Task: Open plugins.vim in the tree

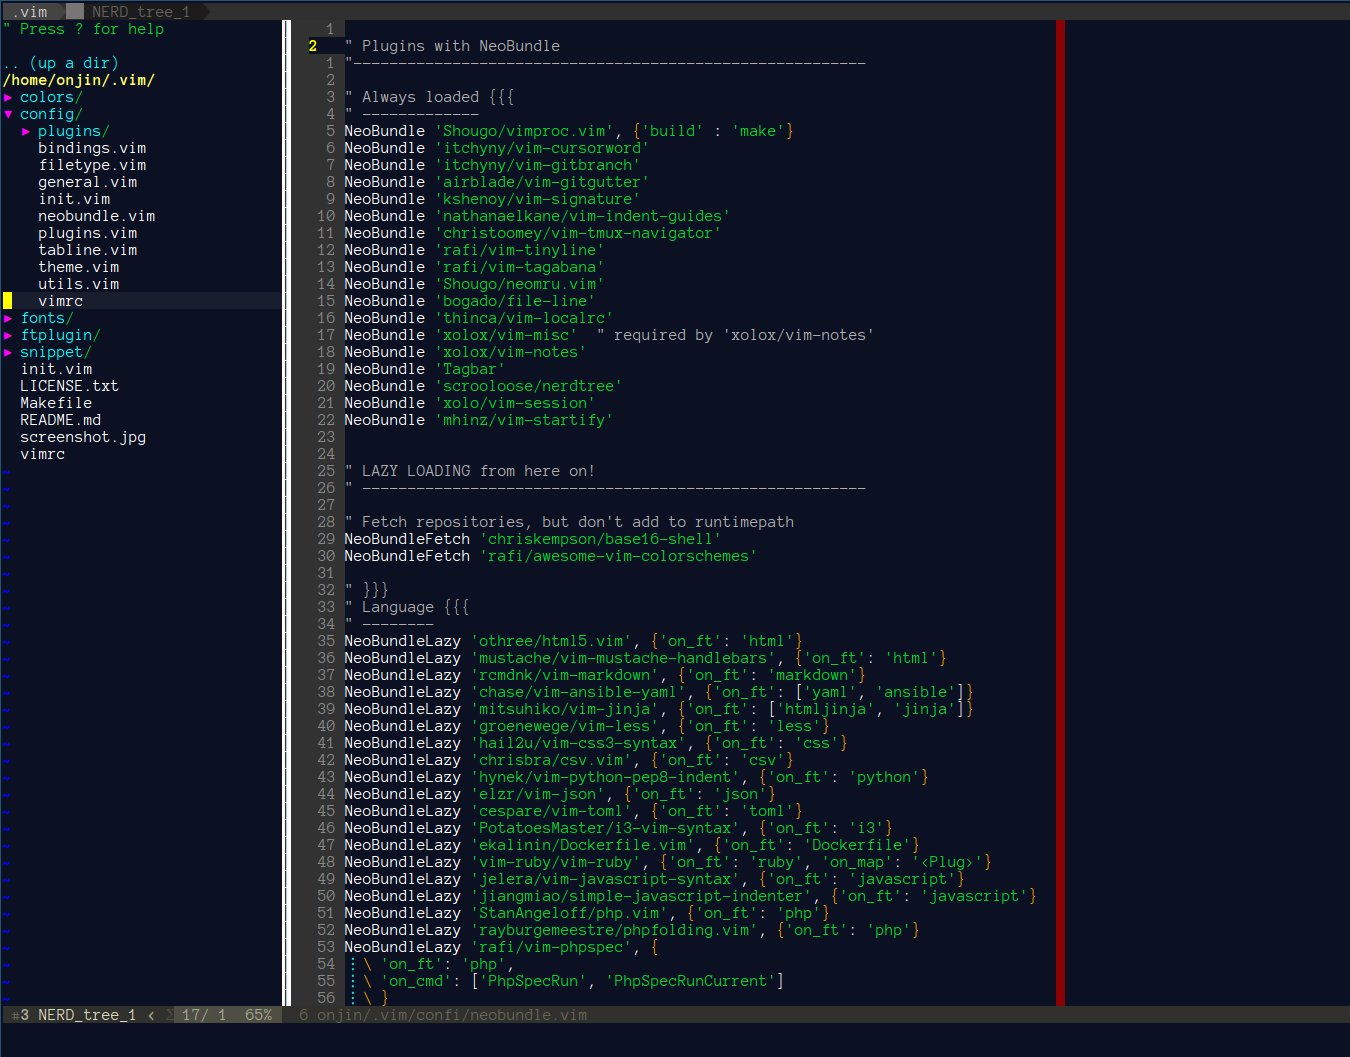Action: (x=88, y=233)
